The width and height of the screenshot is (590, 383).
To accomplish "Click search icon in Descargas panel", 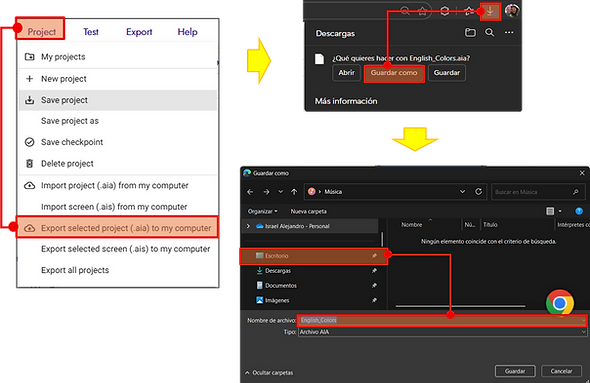I will 489,33.
